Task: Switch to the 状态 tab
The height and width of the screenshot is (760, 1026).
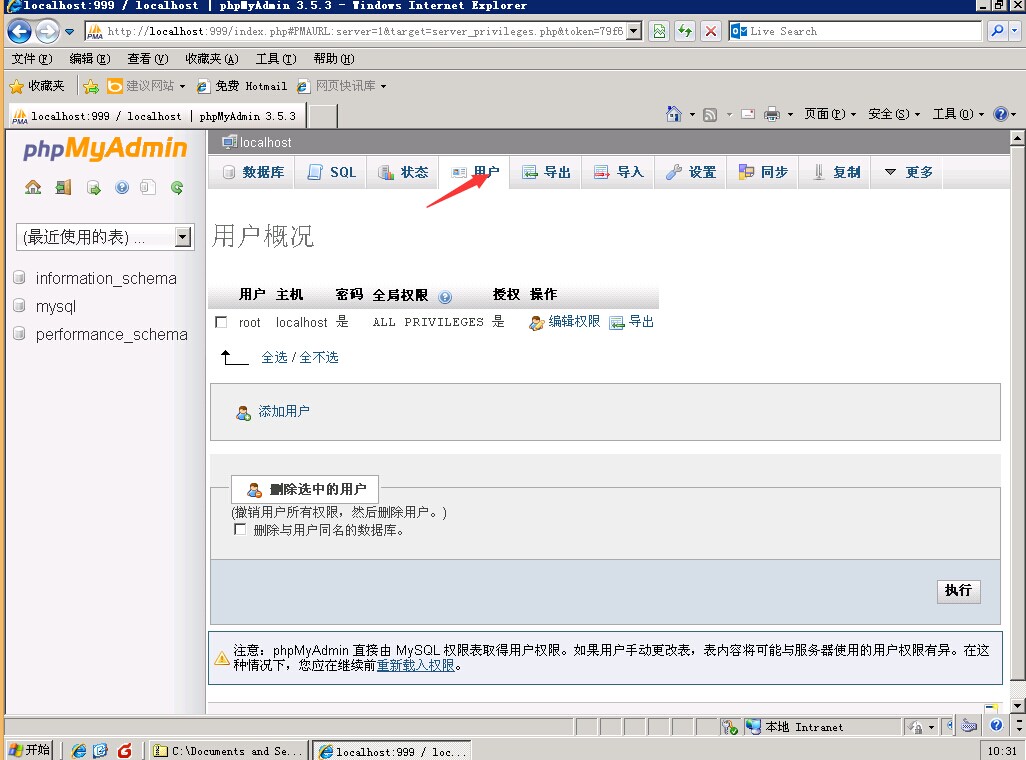Action: point(403,172)
